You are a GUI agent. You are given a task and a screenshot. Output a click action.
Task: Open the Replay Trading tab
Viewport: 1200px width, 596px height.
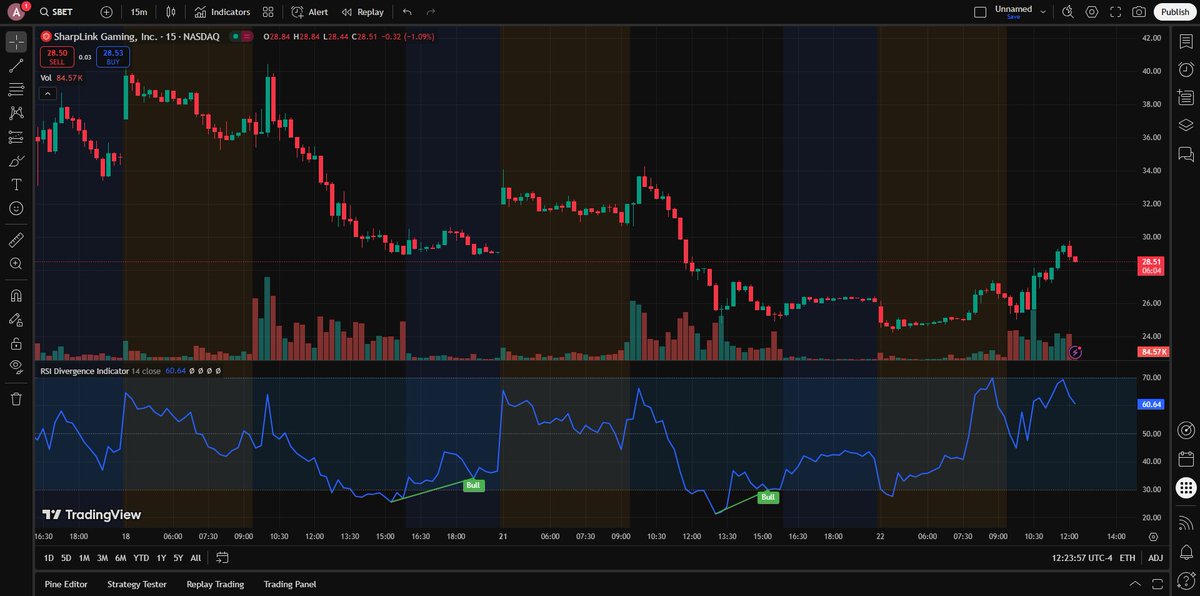215,584
